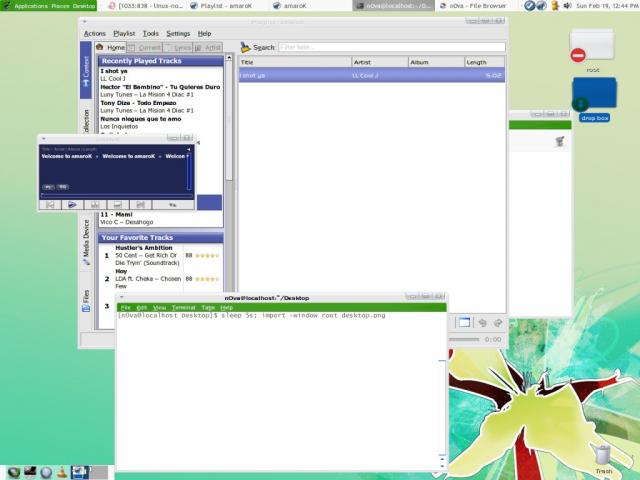This screenshot has height=480, width=640.
Task: Click the pause button in amaroK player
Action: coord(95,204)
